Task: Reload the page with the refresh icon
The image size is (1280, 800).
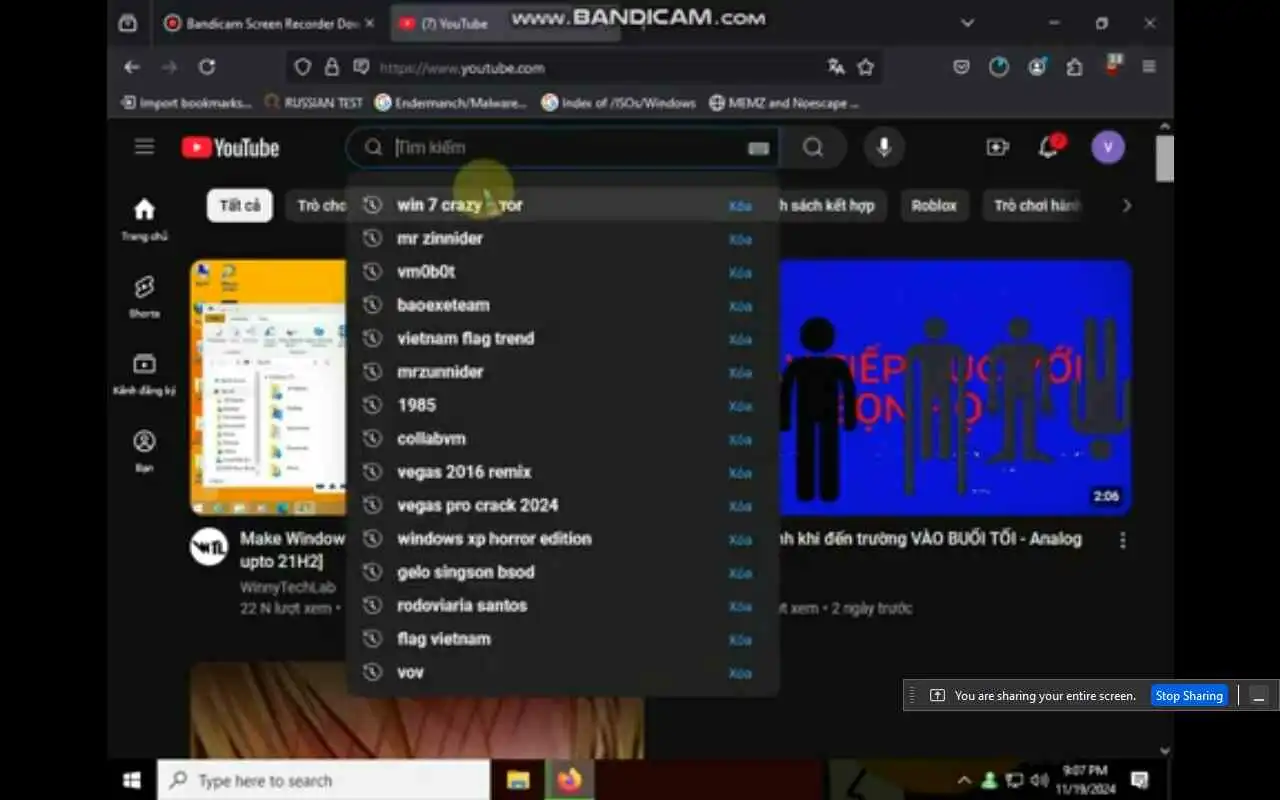Action: click(x=207, y=67)
